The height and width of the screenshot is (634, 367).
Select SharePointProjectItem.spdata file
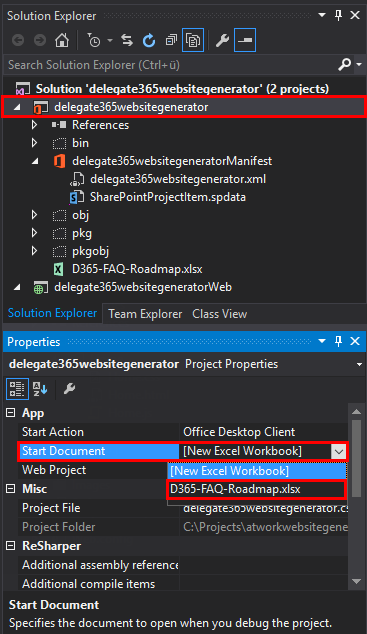pos(168,197)
